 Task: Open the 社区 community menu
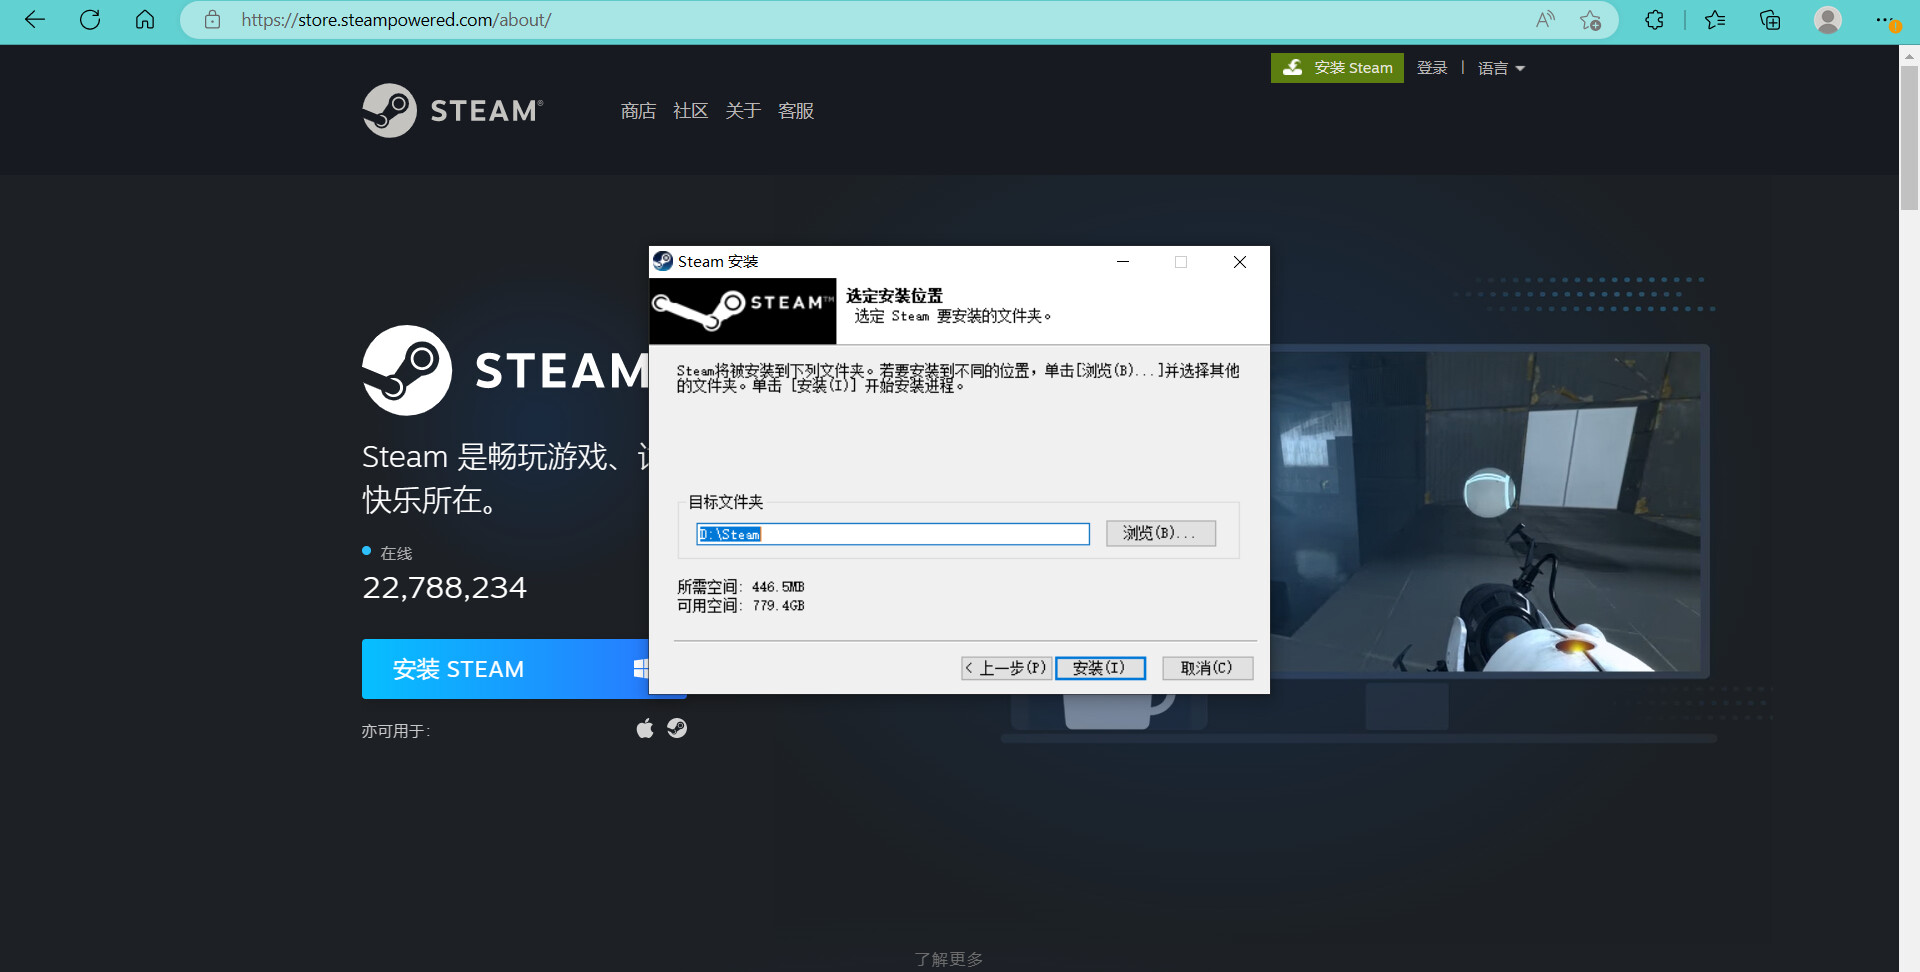pyautogui.click(x=691, y=111)
